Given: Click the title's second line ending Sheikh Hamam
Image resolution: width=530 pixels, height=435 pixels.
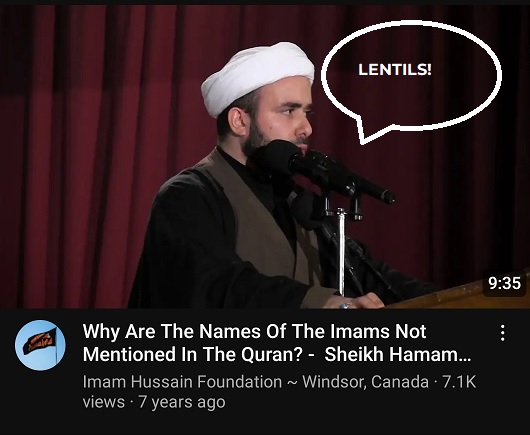Looking at the screenshot, I should [x=276, y=354].
